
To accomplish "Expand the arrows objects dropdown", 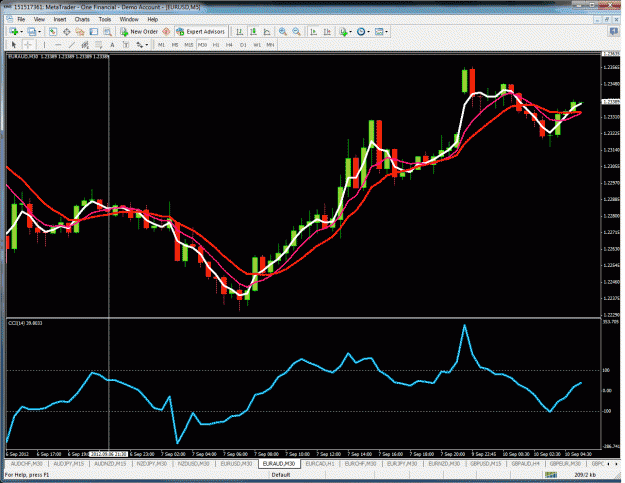I will point(147,45).
